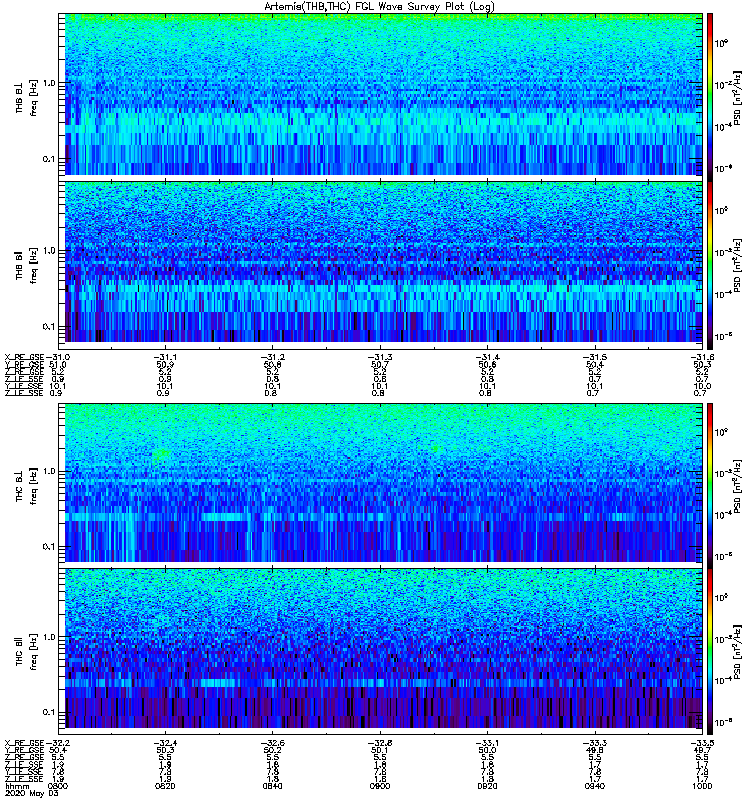
Task: Click the '1.0' frequency tick of THB B⊥ panel
Action: (x=49, y=83)
